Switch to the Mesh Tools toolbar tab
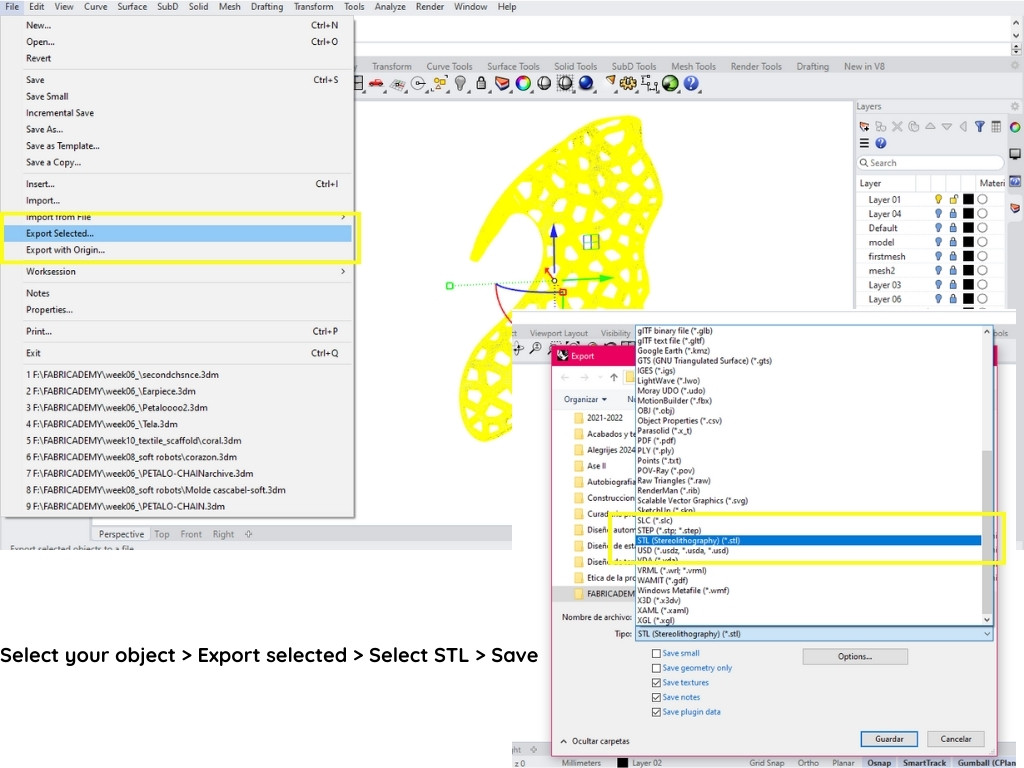This screenshot has height=768, width=1024. click(x=693, y=67)
